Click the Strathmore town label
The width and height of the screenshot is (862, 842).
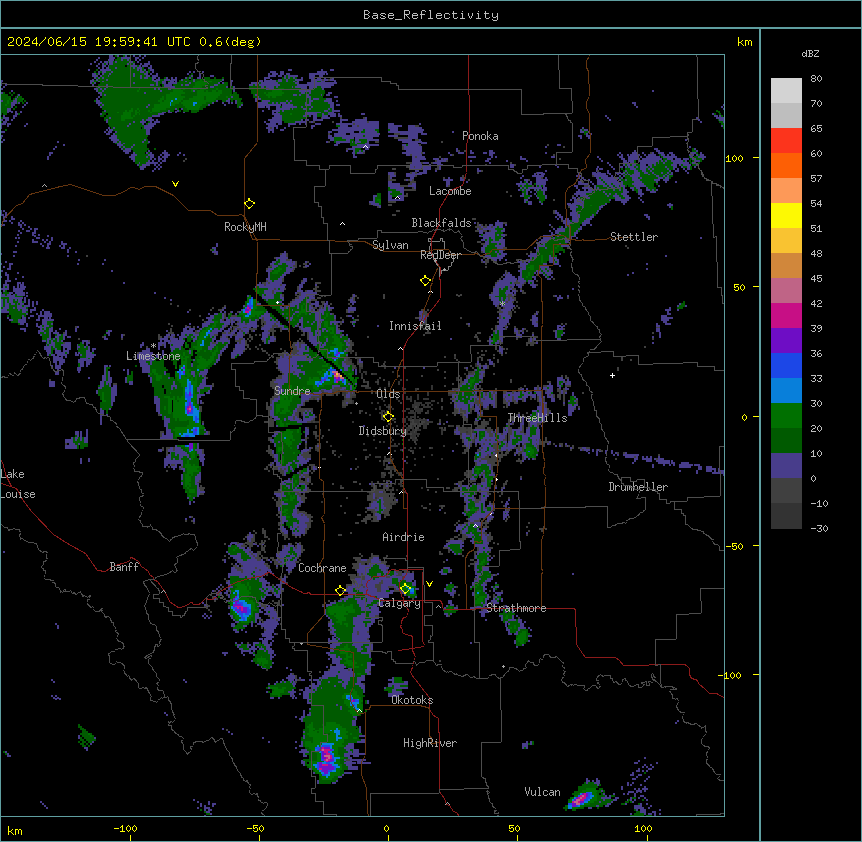click(x=516, y=608)
